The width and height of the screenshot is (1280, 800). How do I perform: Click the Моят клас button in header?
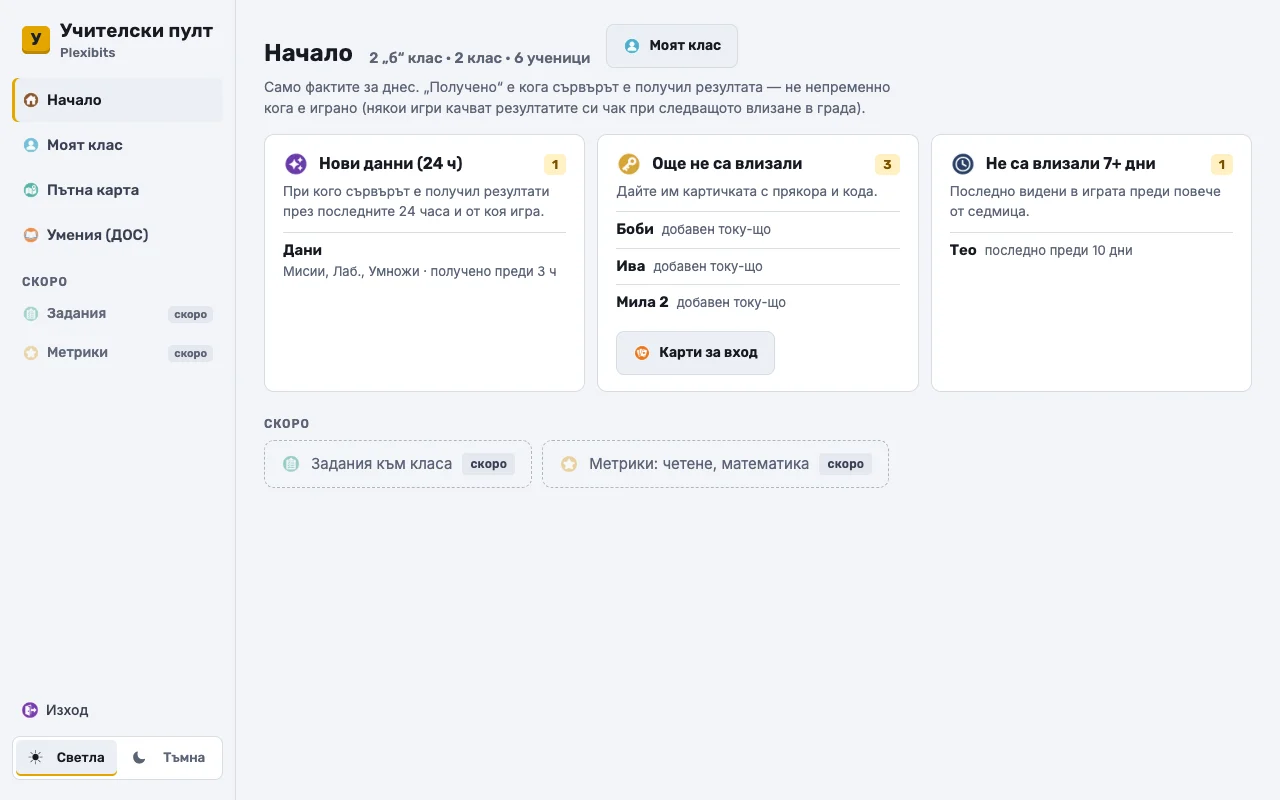672,46
